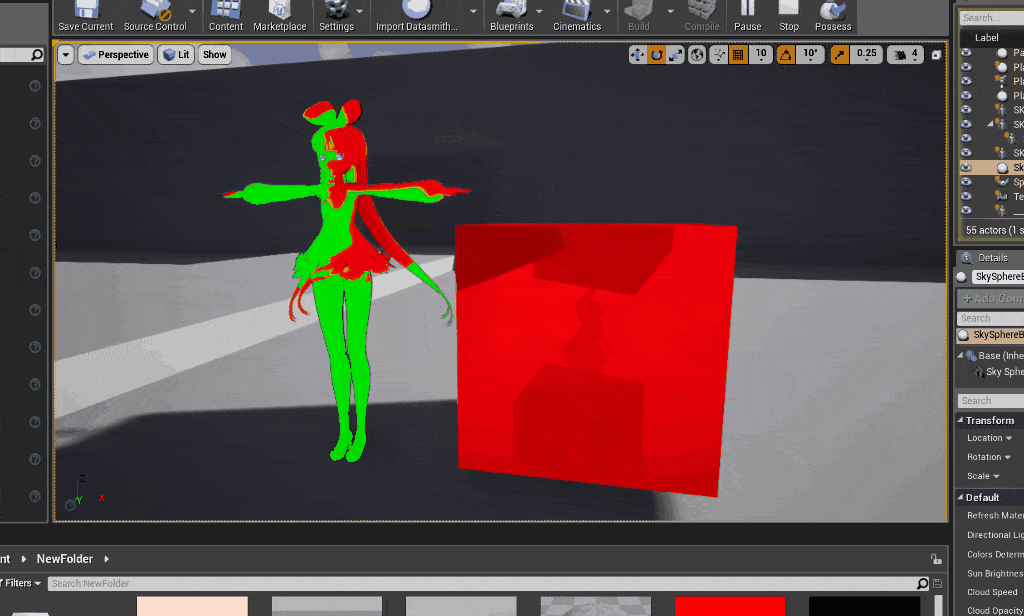
Task: Open the Marketplace from the toolbar
Action: coord(280,15)
